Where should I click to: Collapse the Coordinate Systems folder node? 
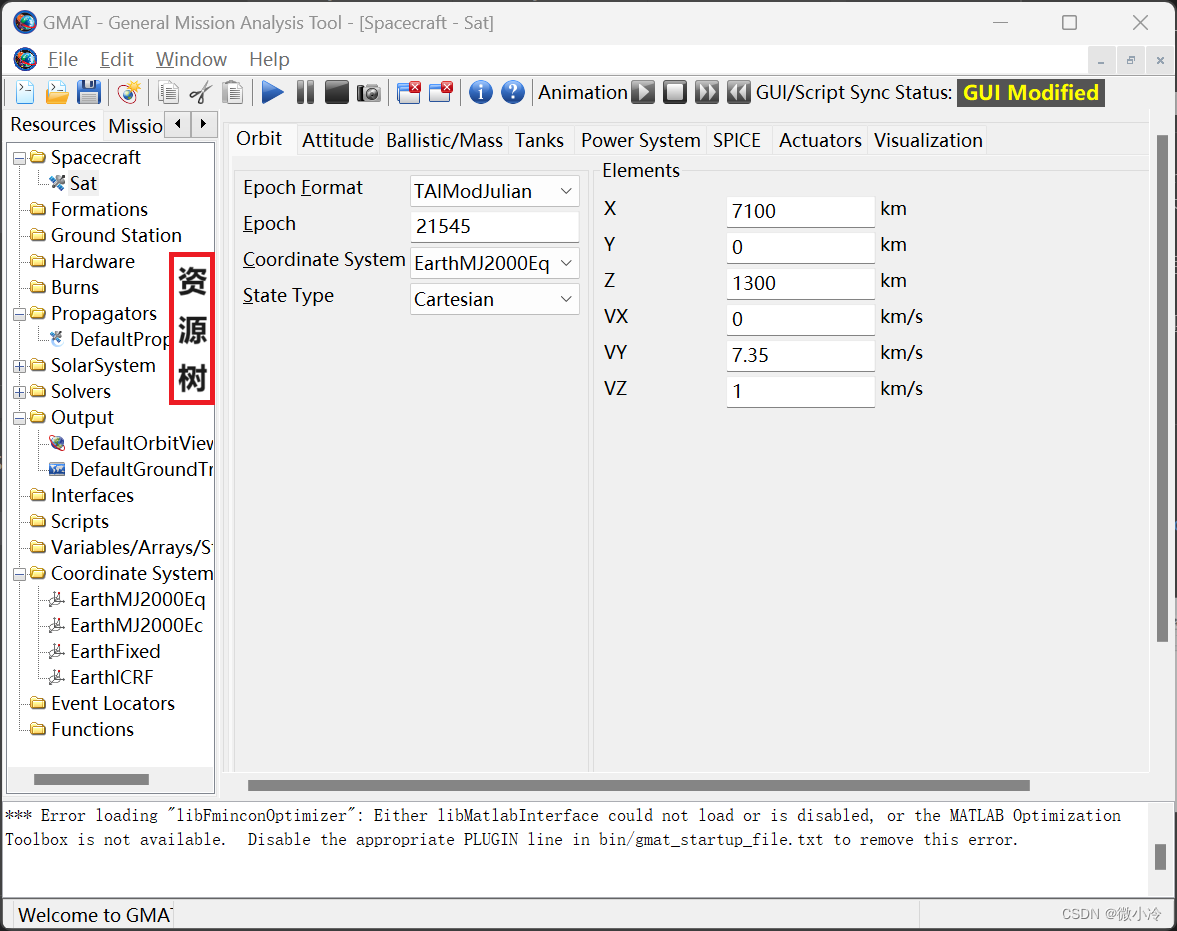20,574
